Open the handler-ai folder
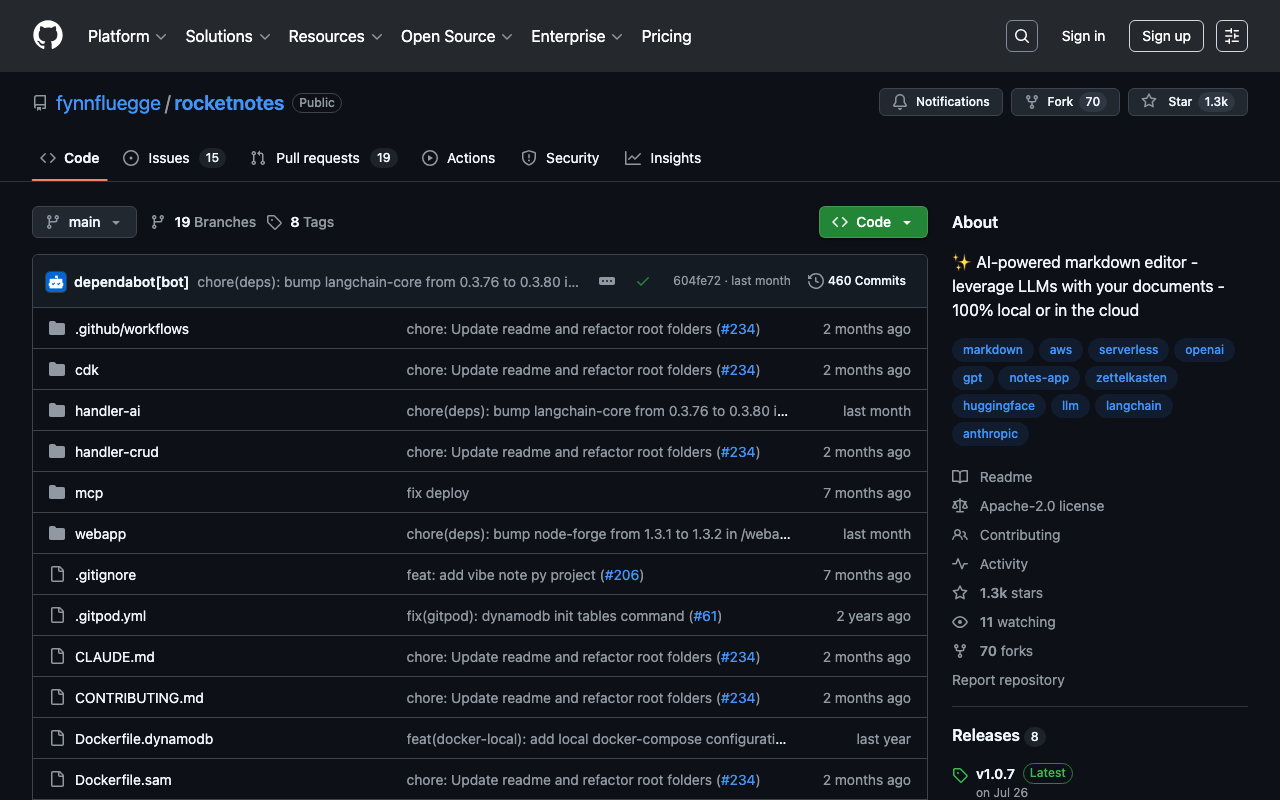The height and width of the screenshot is (800, 1280). (x=108, y=411)
